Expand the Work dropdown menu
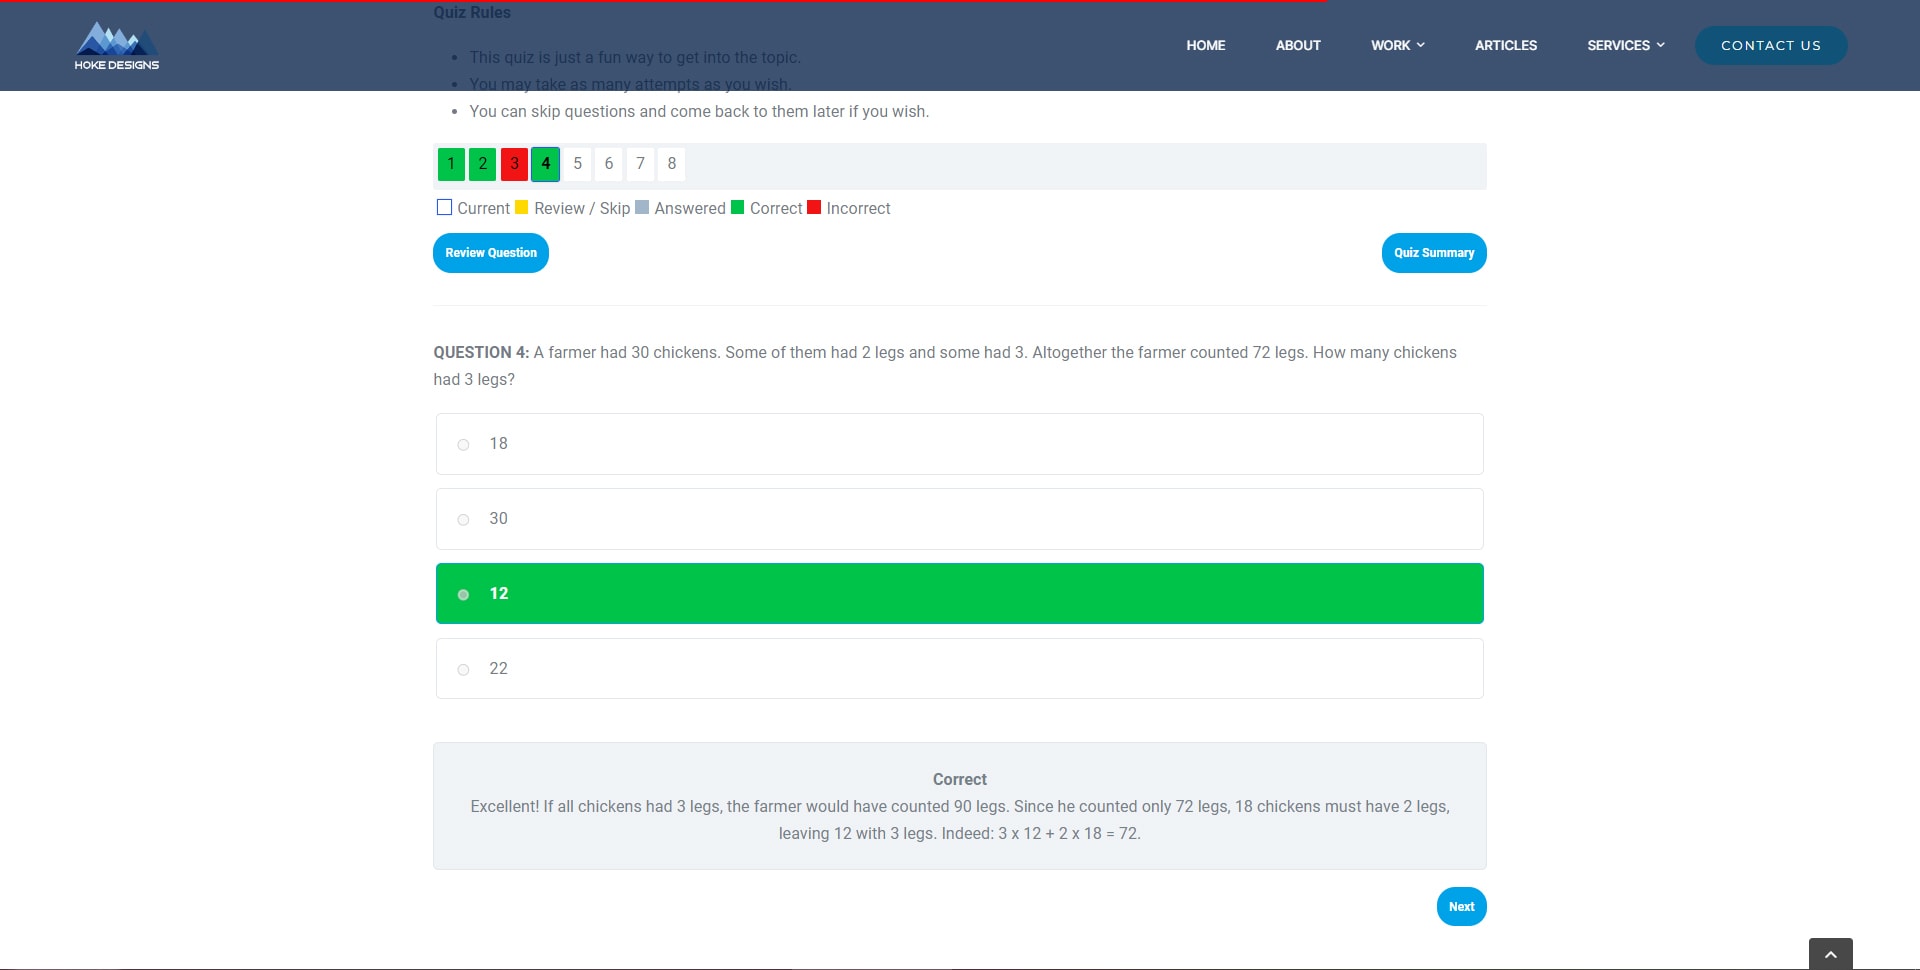This screenshot has height=970, width=1920. [1397, 46]
